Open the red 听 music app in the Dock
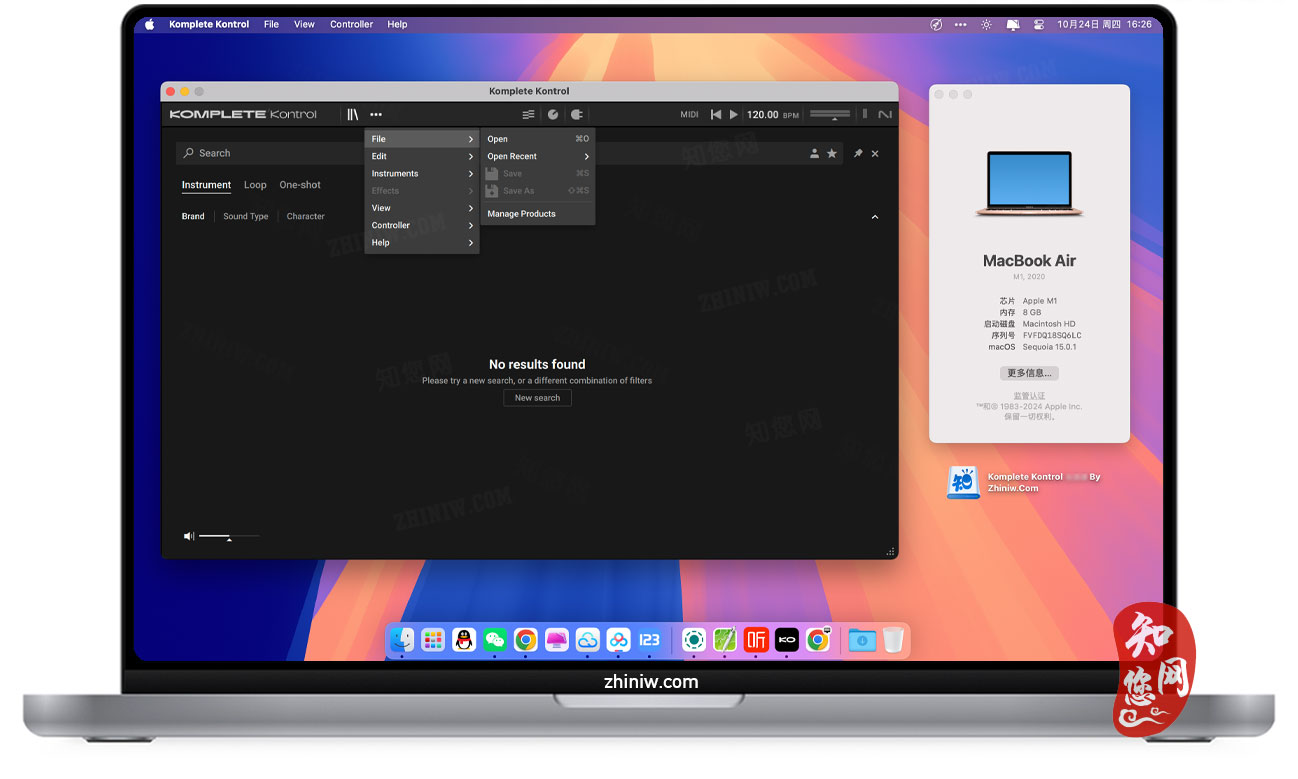 tap(756, 639)
